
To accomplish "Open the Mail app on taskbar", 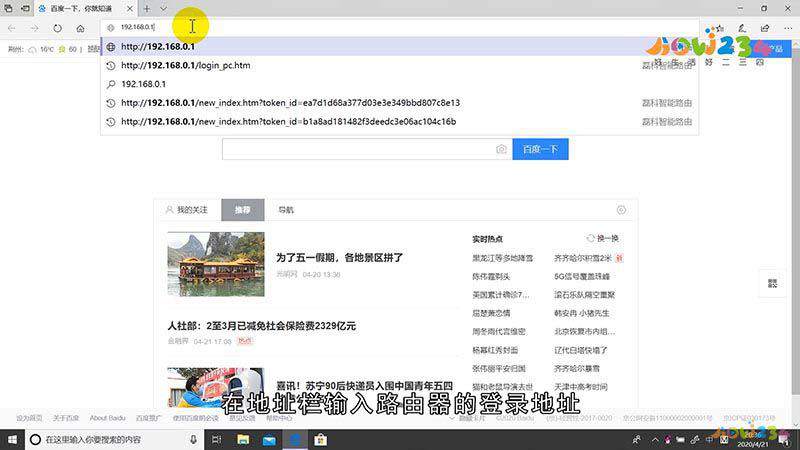I will coord(269,439).
